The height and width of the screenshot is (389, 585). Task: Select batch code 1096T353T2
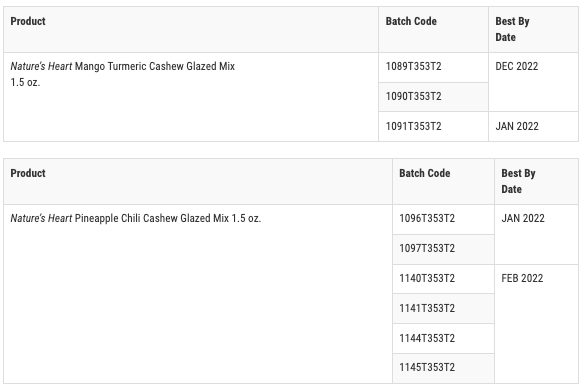(427, 218)
